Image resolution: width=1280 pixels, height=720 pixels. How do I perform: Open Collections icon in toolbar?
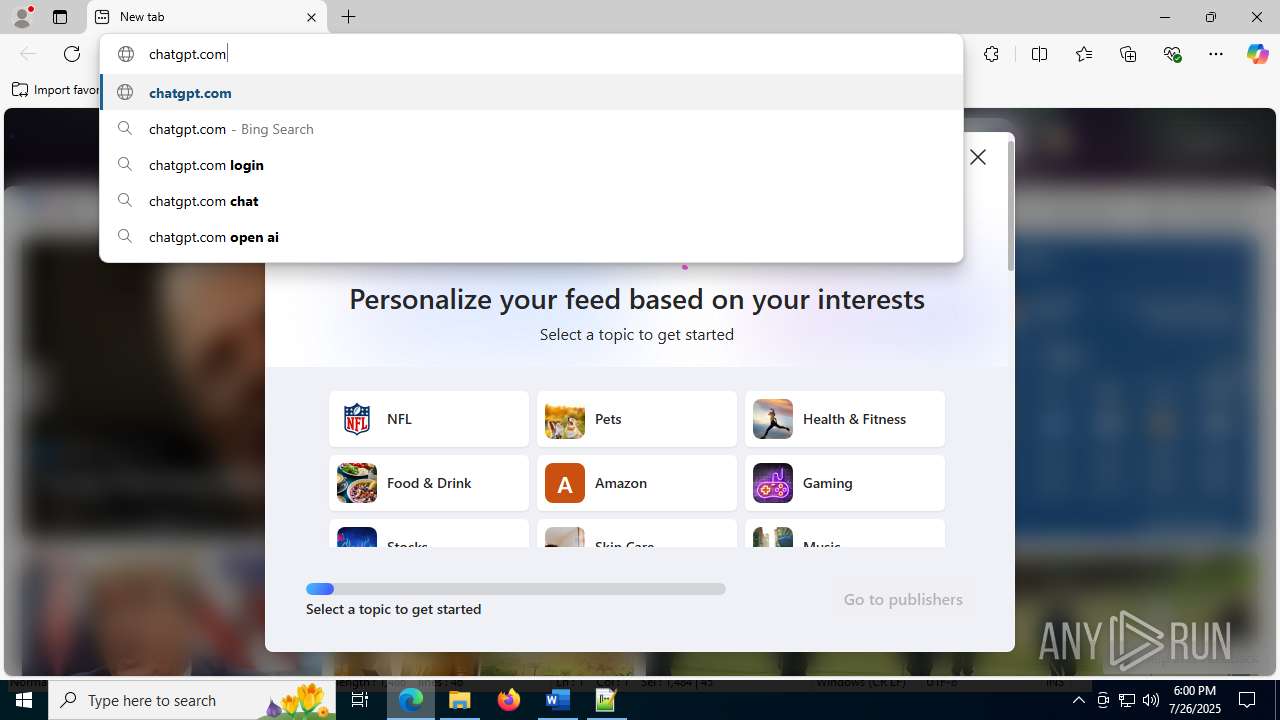tap(1128, 54)
